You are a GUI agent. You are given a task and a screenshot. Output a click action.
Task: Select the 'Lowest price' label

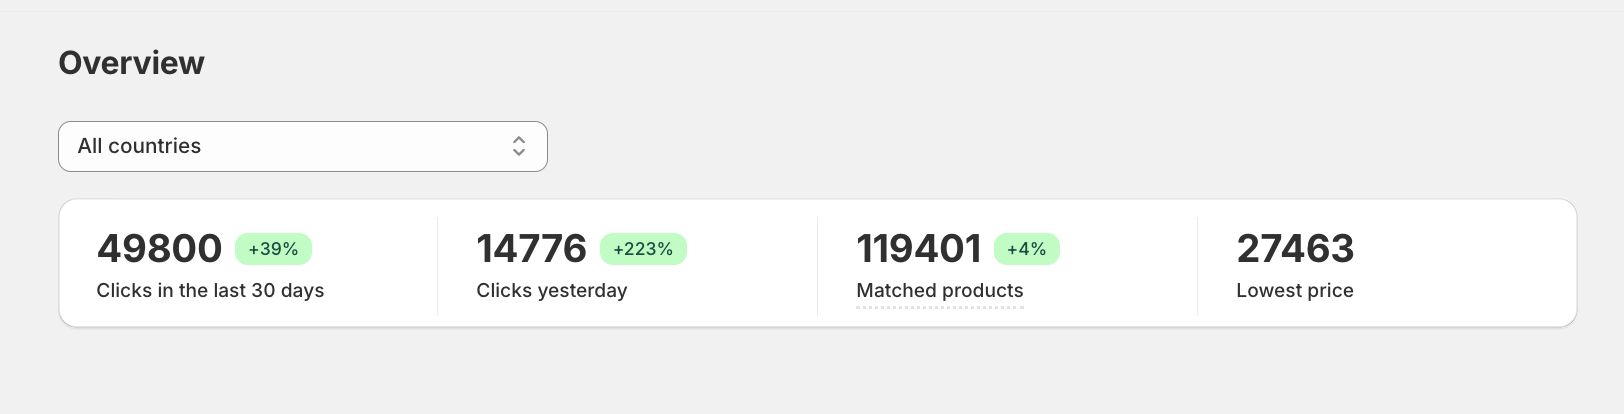pos(1294,290)
